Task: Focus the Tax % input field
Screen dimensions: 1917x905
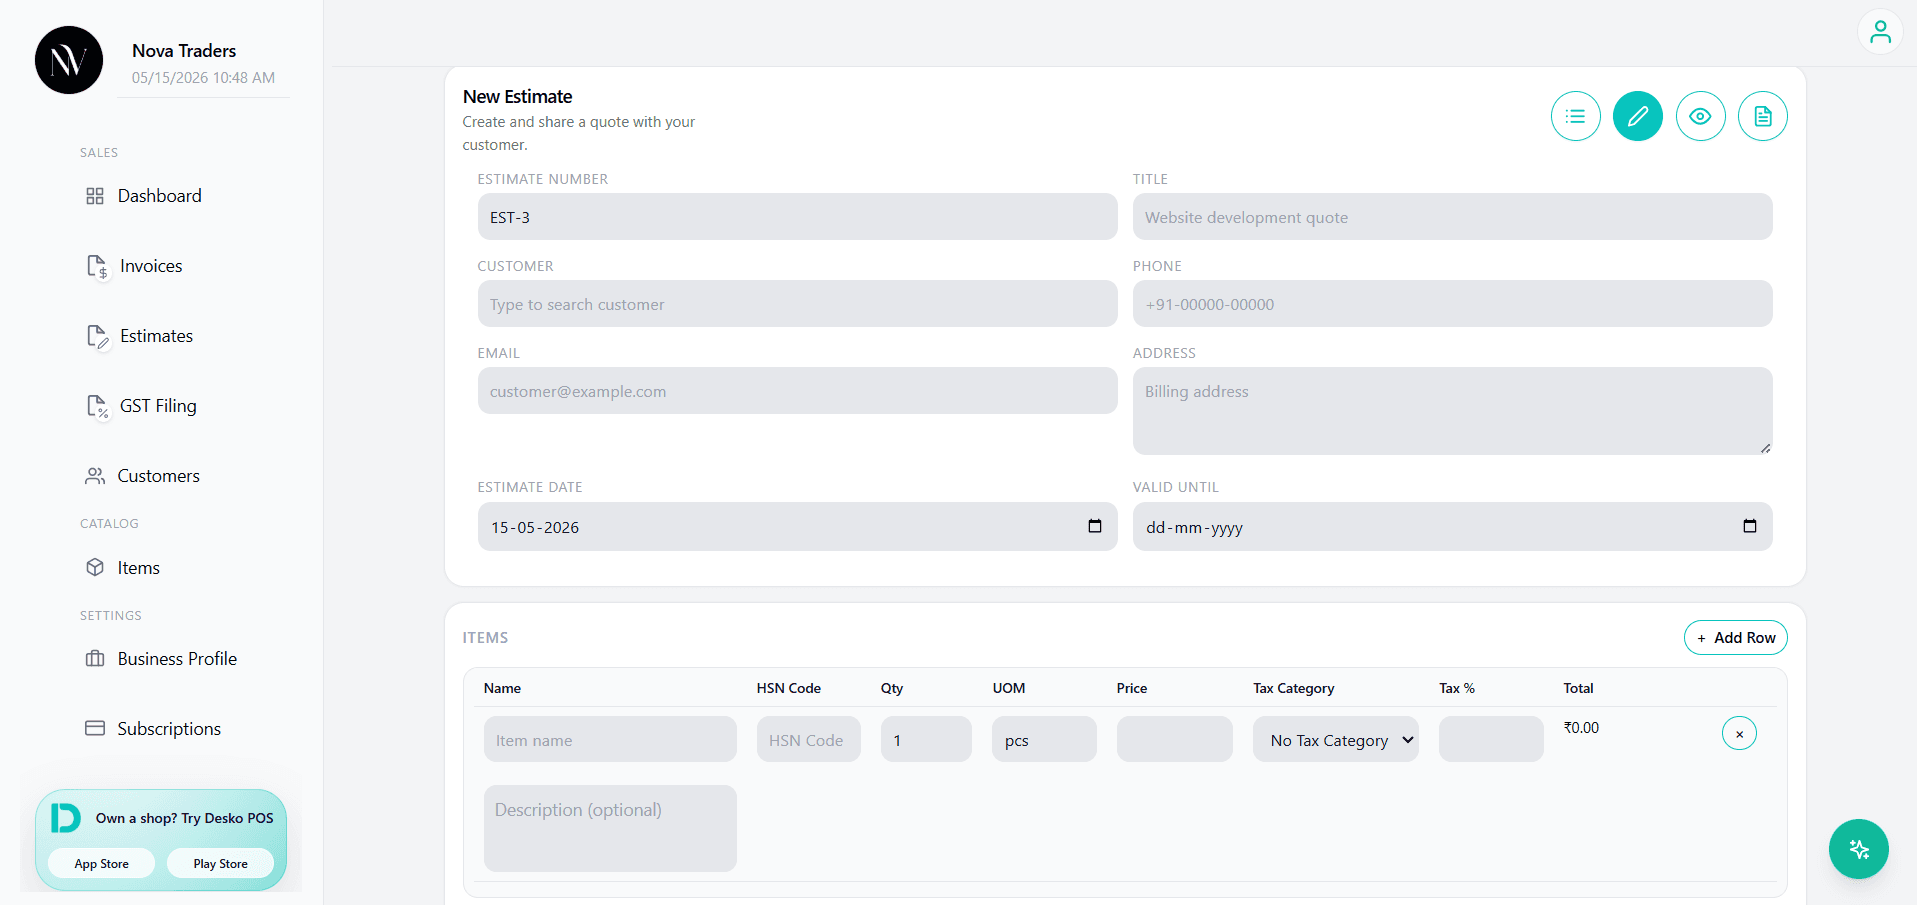Action: click(1491, 739)
